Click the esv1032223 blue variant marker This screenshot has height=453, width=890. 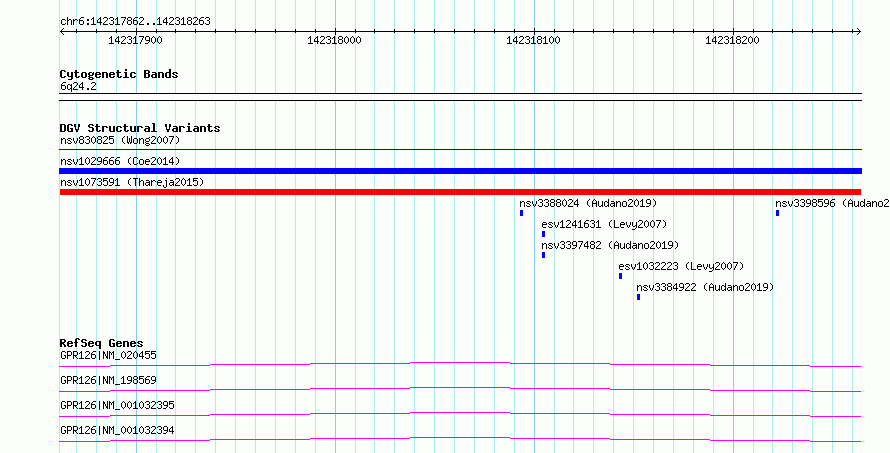[x=620, y=276]
